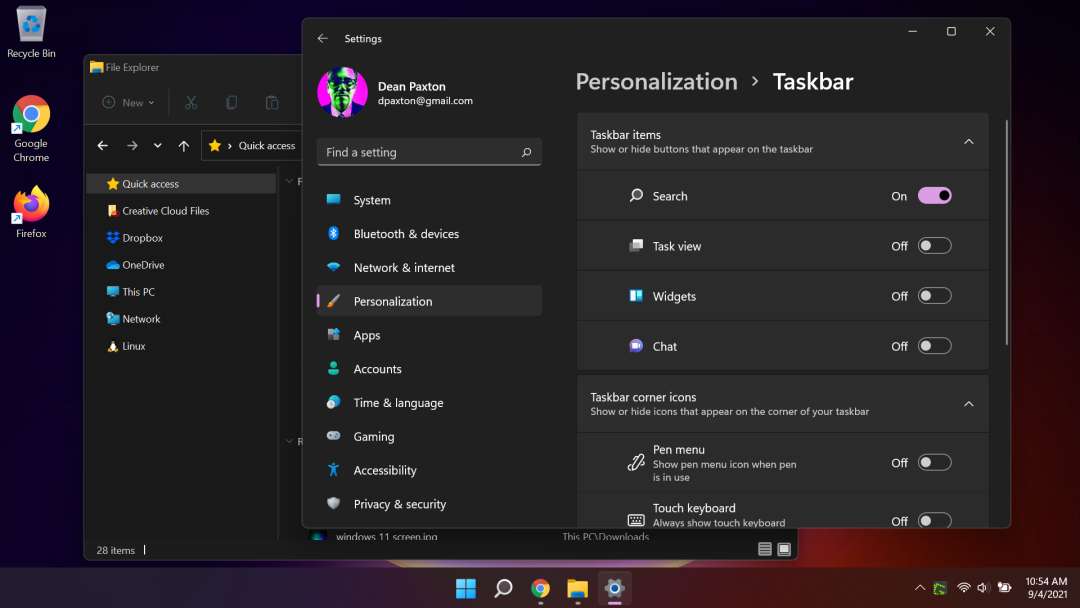The height and width of the screenshot is (608, 1080).
Task: Enable the Chat taskbar toggle
Action: pyautogui.click(x=934, y=346)
